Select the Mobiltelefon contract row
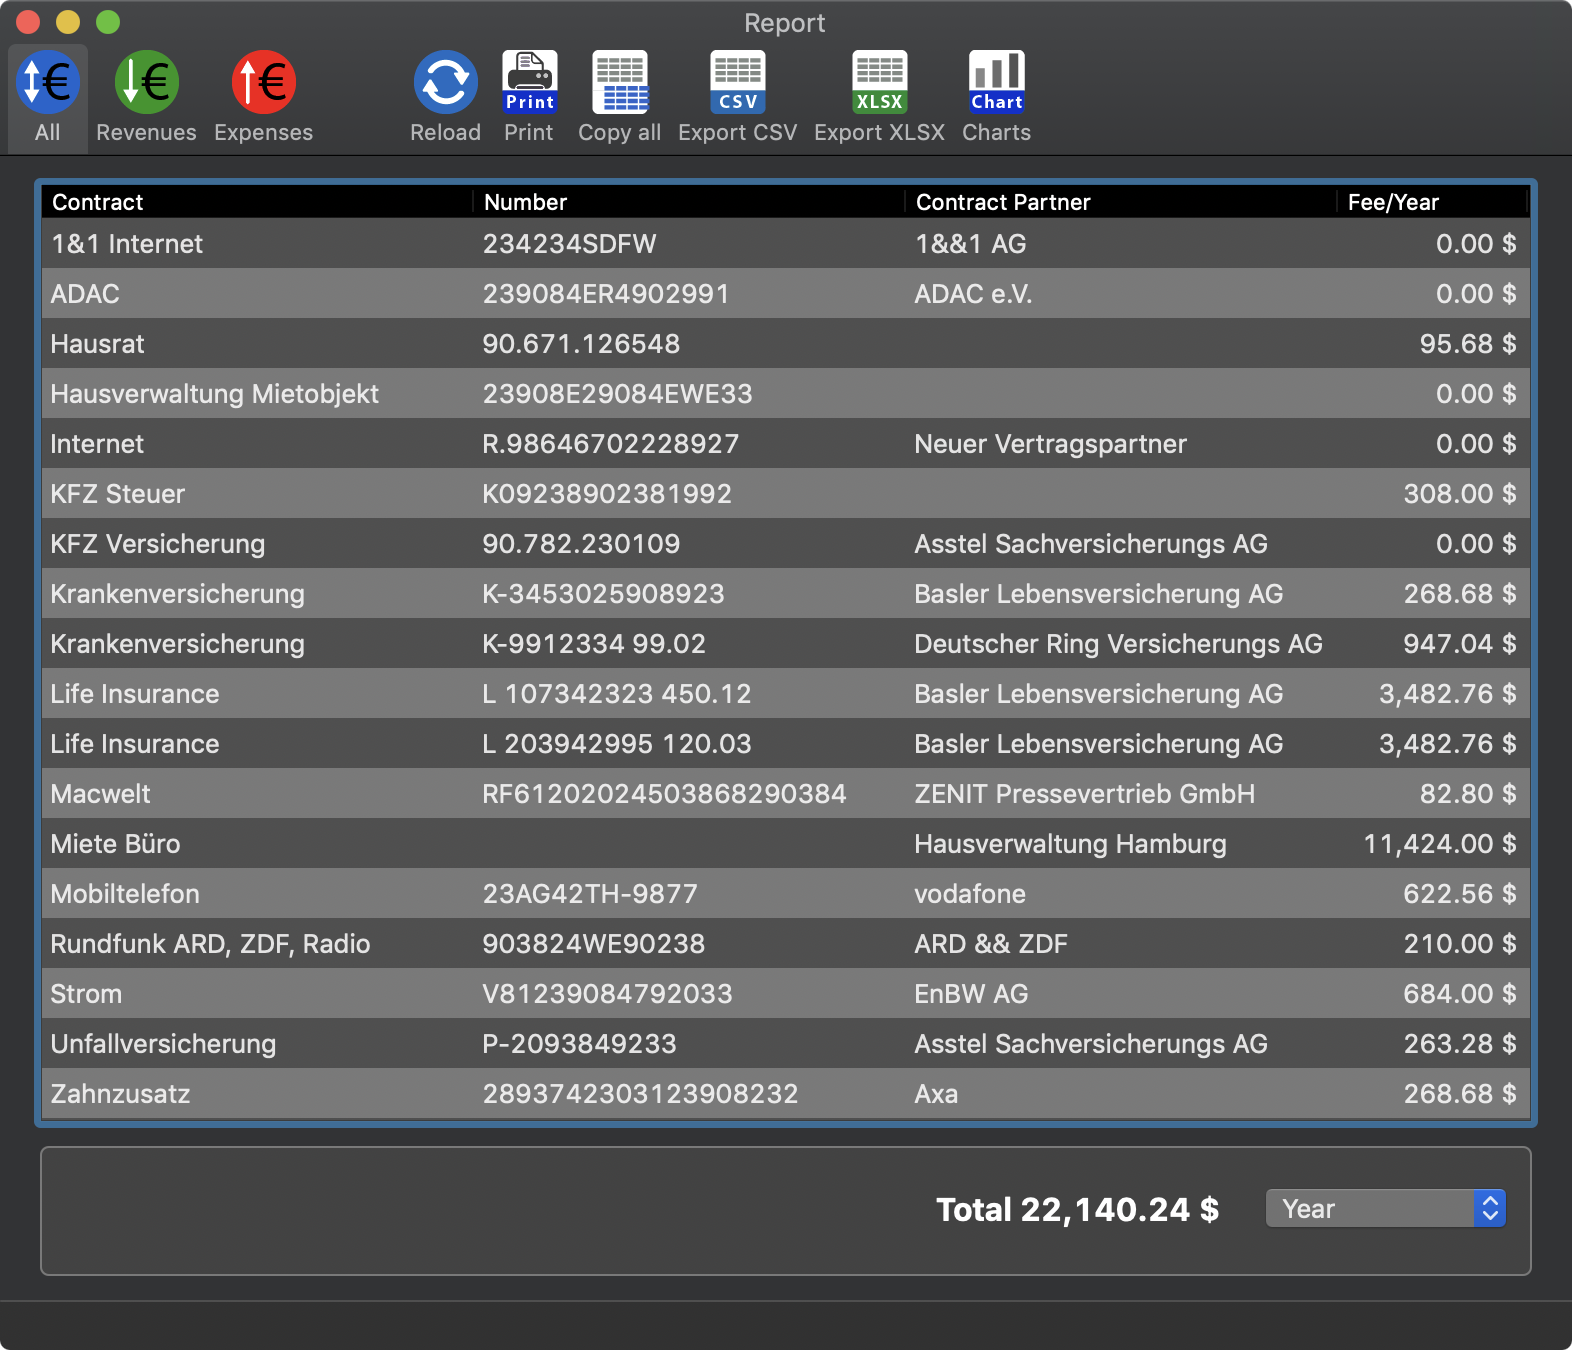 point(786,893)
